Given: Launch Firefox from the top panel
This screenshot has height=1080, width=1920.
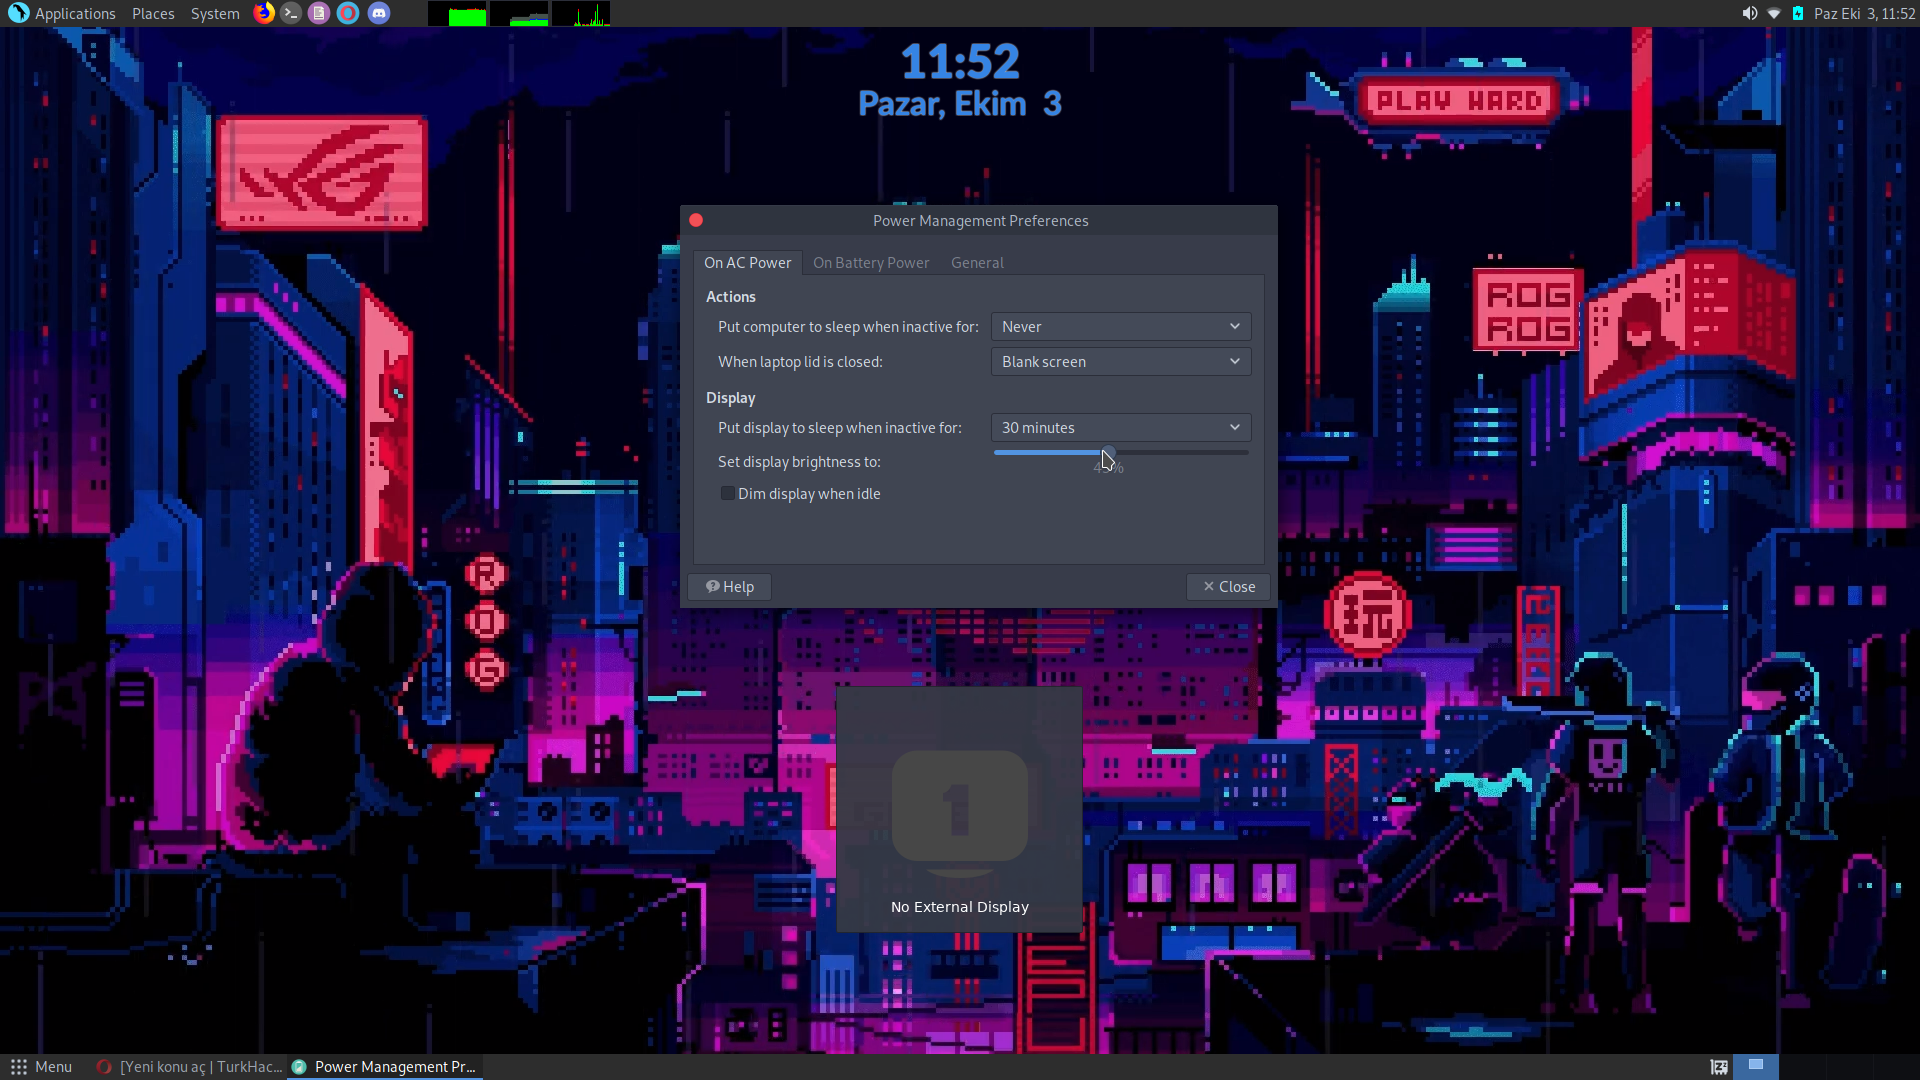Looking at the screenshot, I should tap(264, 13).
